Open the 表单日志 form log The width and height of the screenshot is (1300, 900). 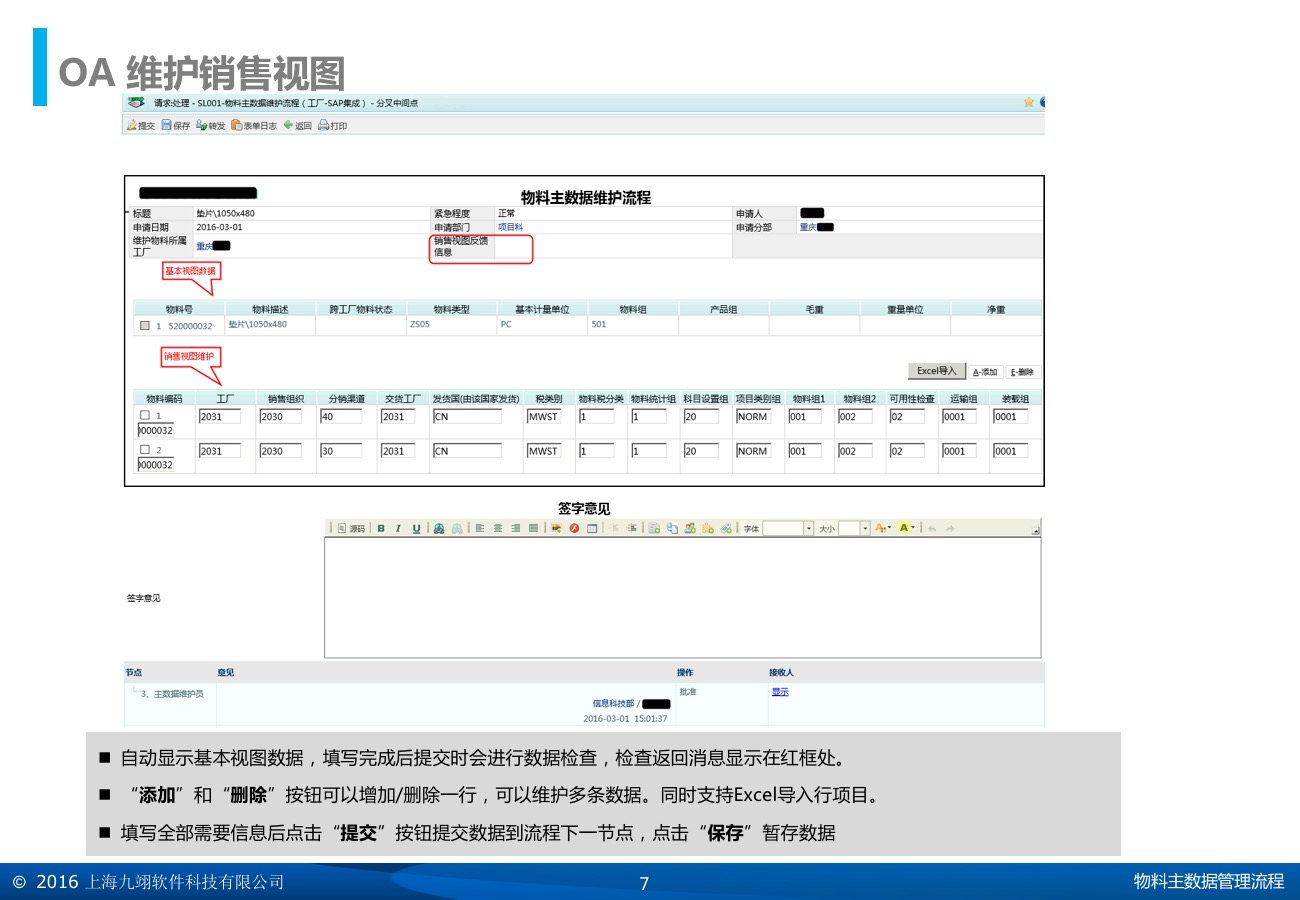click(254, 126)
